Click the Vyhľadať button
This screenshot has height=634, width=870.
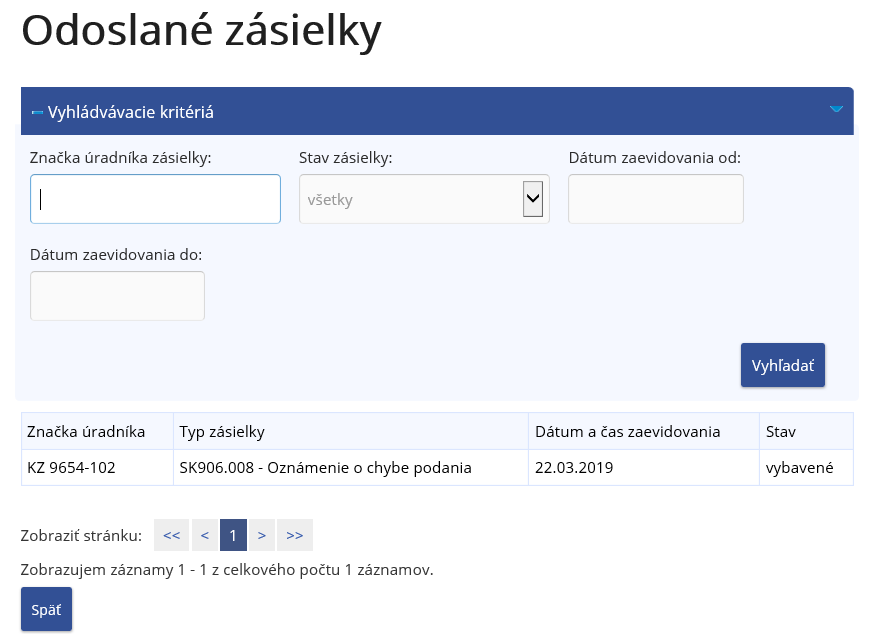pos(783,365)
